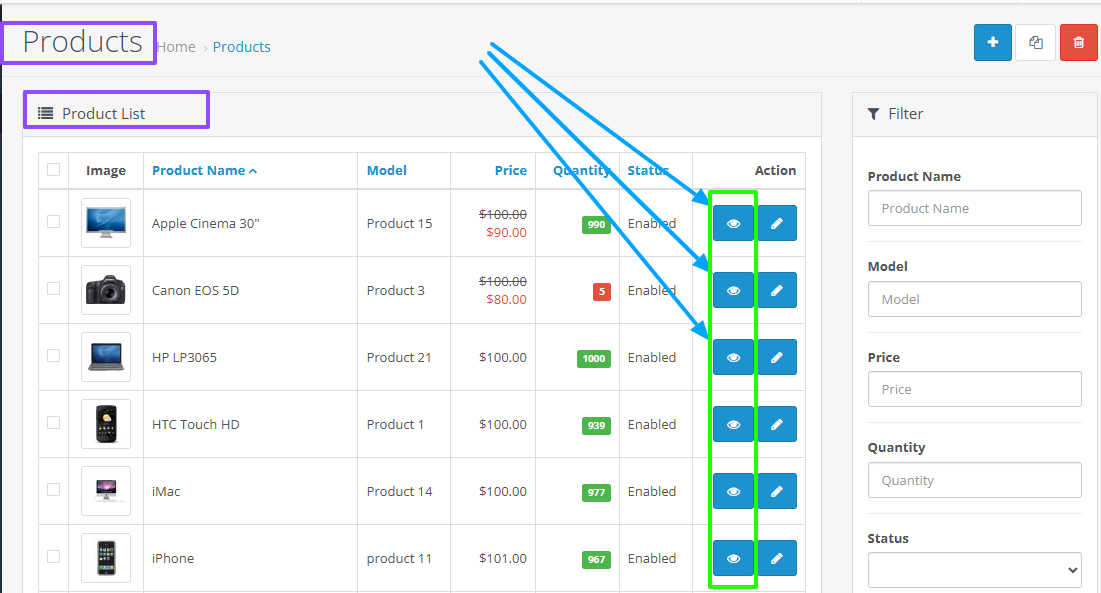Viewport: 1101px width, 593px height.
Task: Tick the select-all checkbox in table header
Action: (54, 170)
